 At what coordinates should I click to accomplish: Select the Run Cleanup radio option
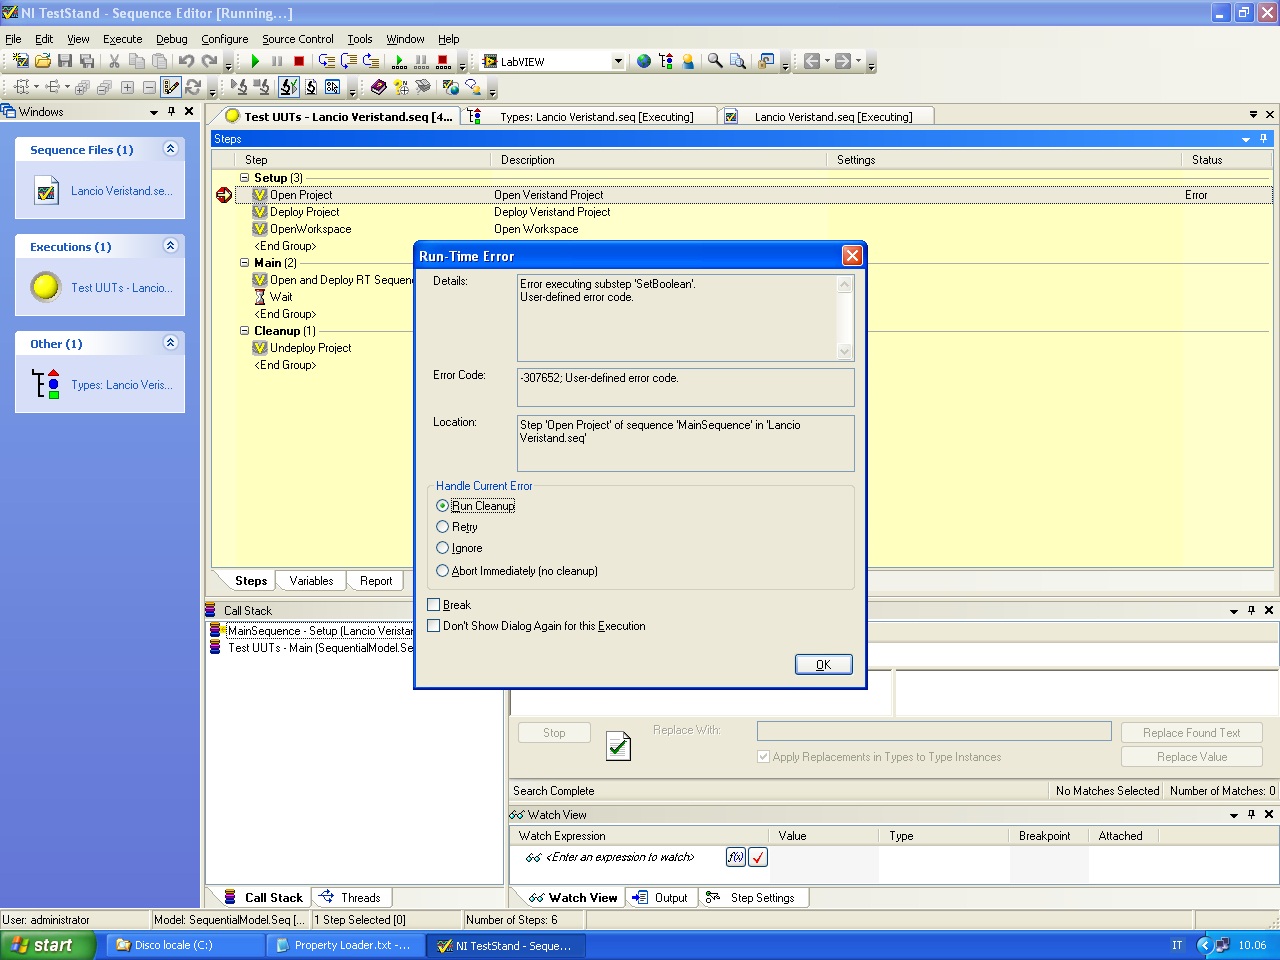coord(442,506)
